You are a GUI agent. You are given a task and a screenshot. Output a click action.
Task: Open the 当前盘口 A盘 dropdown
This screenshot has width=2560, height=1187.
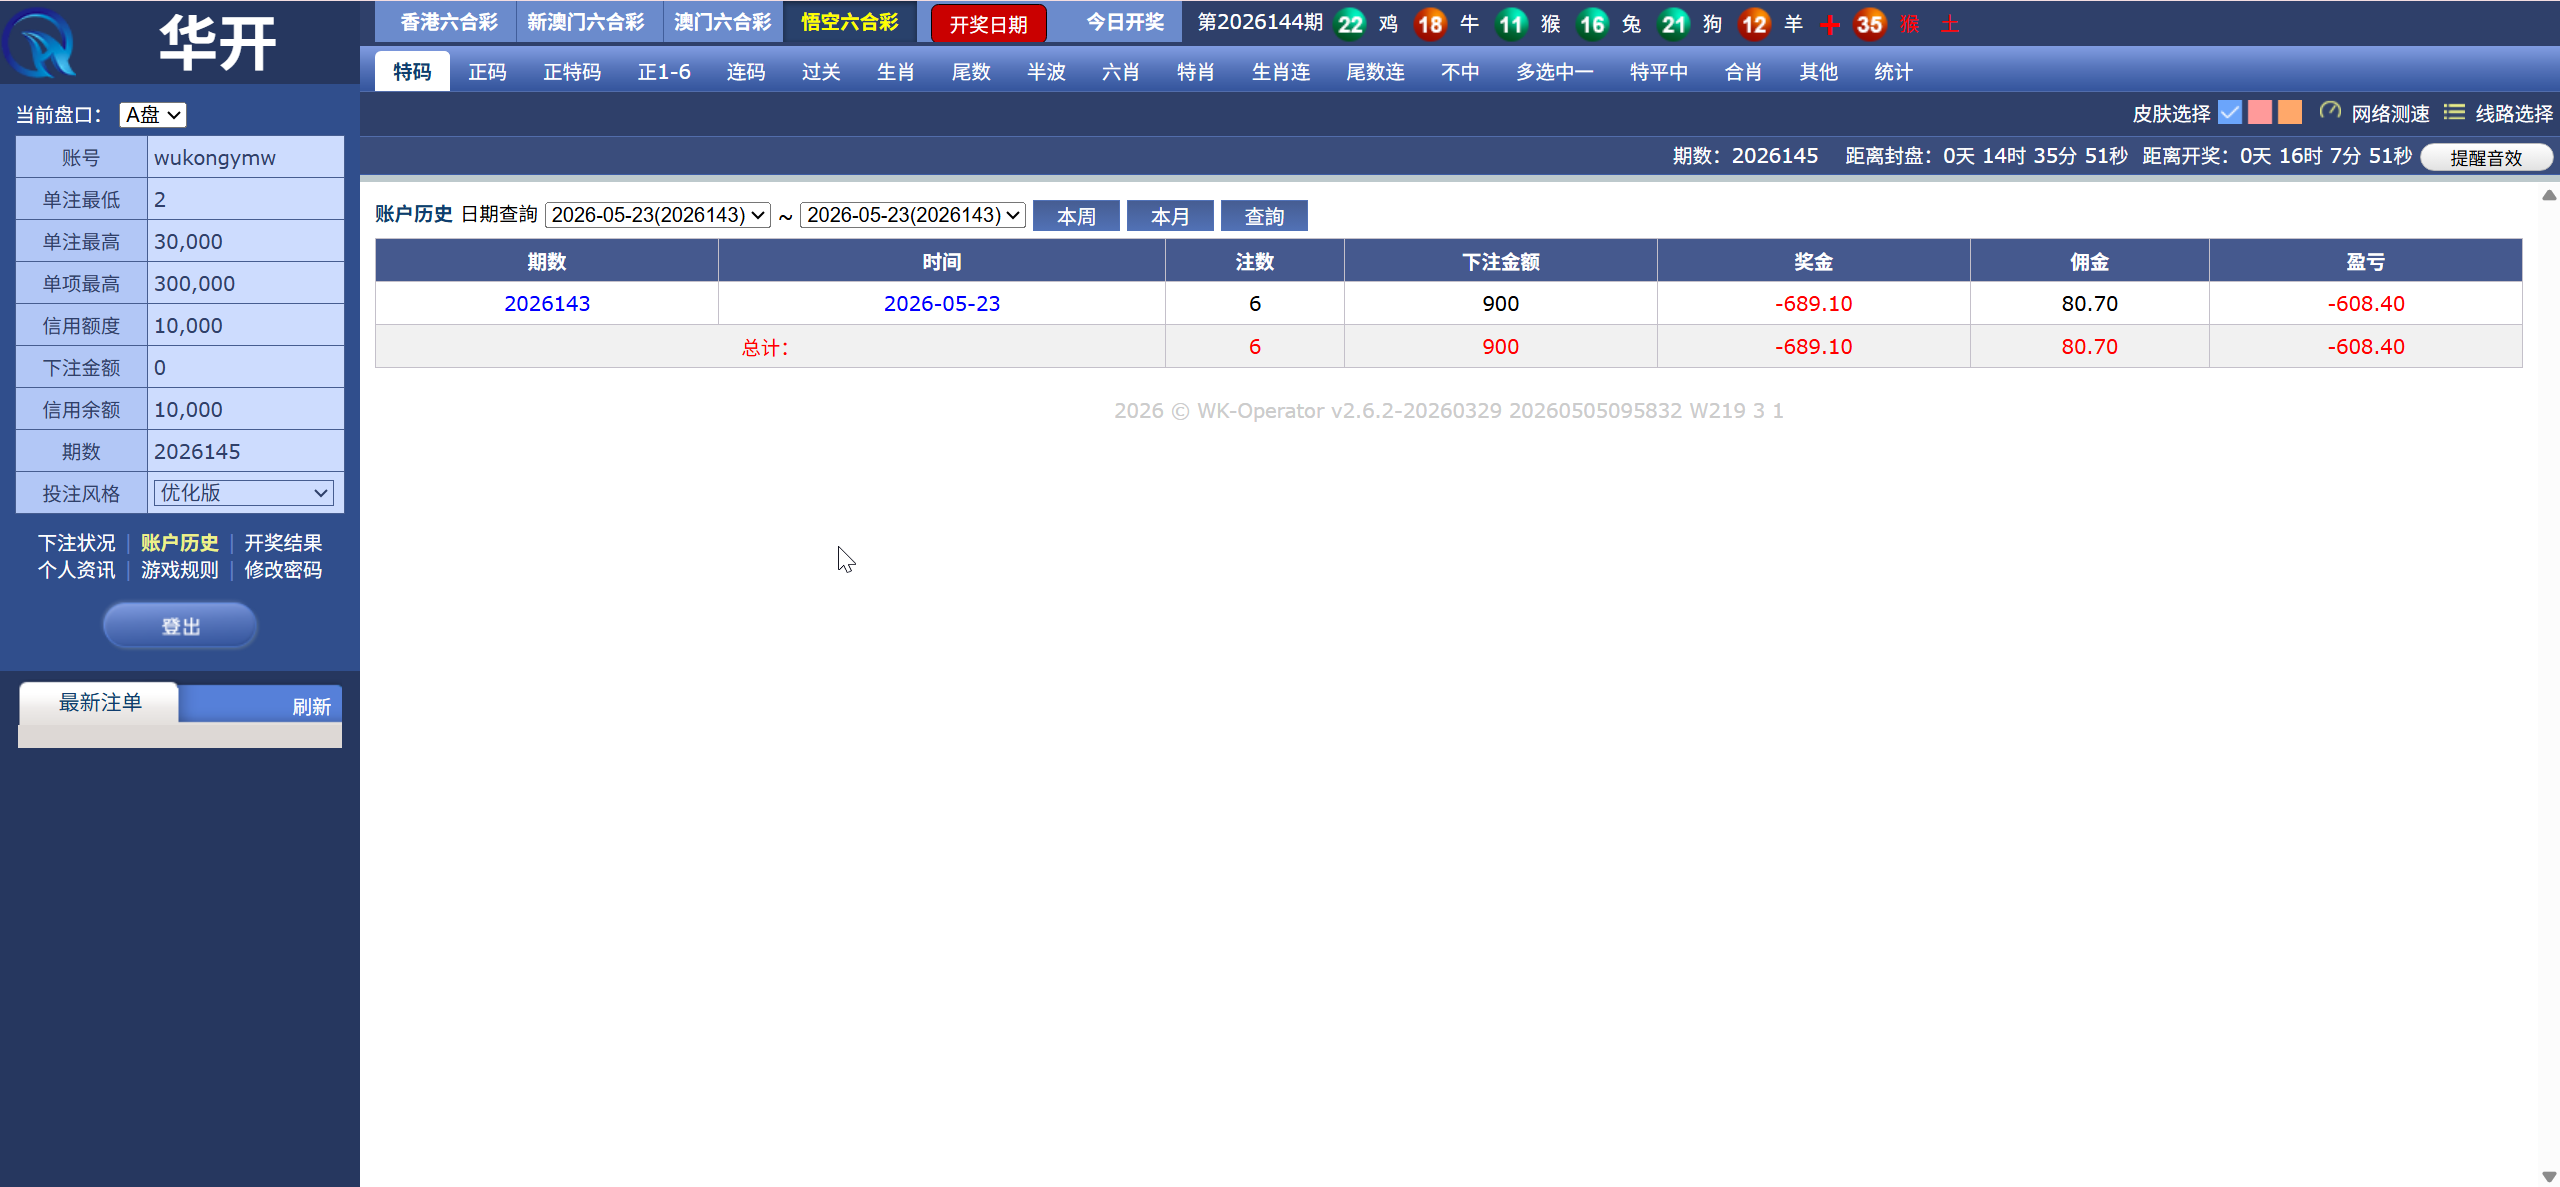click(x=152, y=115)
